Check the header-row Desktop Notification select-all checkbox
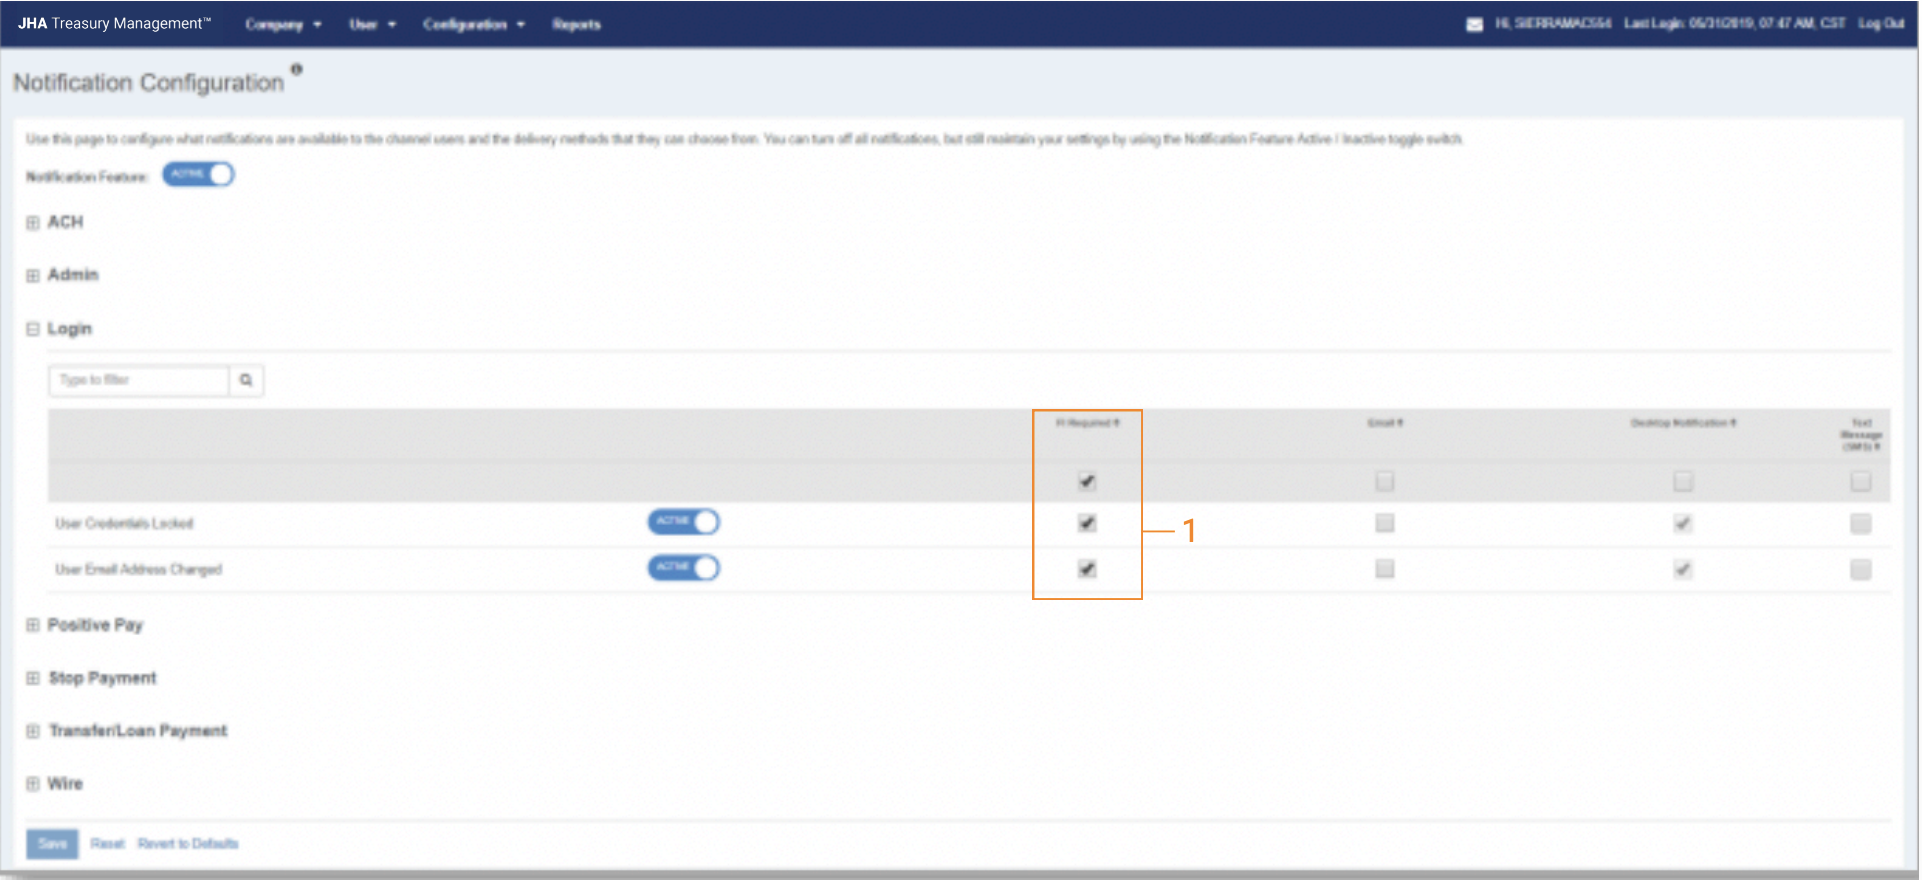The image size is (1922, 880). click(x=1683, y=482)
